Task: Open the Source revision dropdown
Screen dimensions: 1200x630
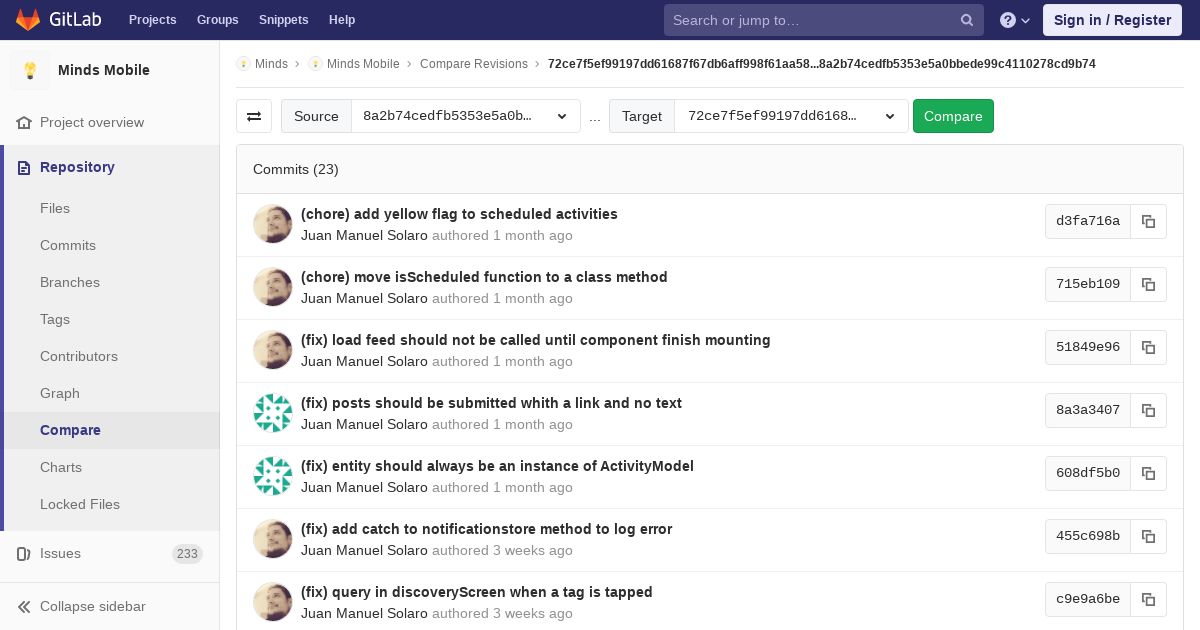Action: (x=466, y=116)
